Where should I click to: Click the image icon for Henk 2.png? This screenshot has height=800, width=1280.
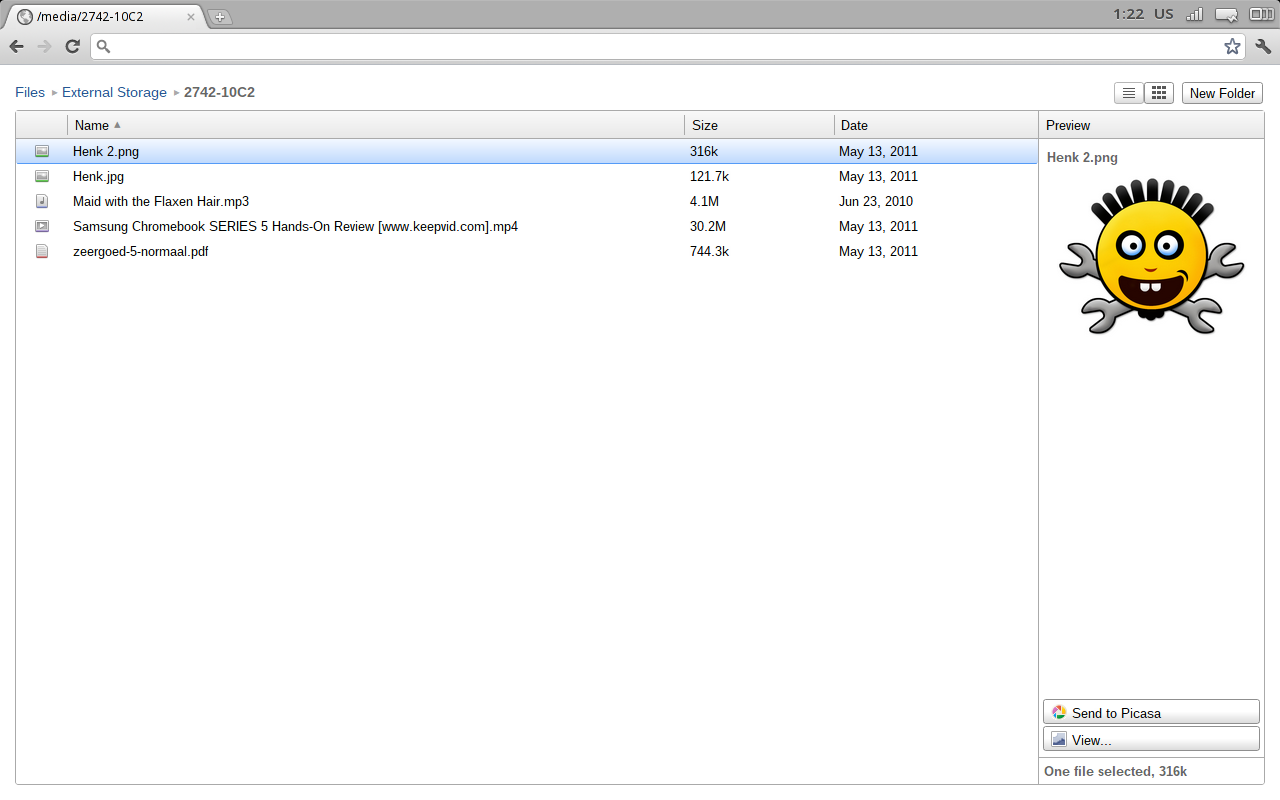pyautogui.click(x=42, y=151)
